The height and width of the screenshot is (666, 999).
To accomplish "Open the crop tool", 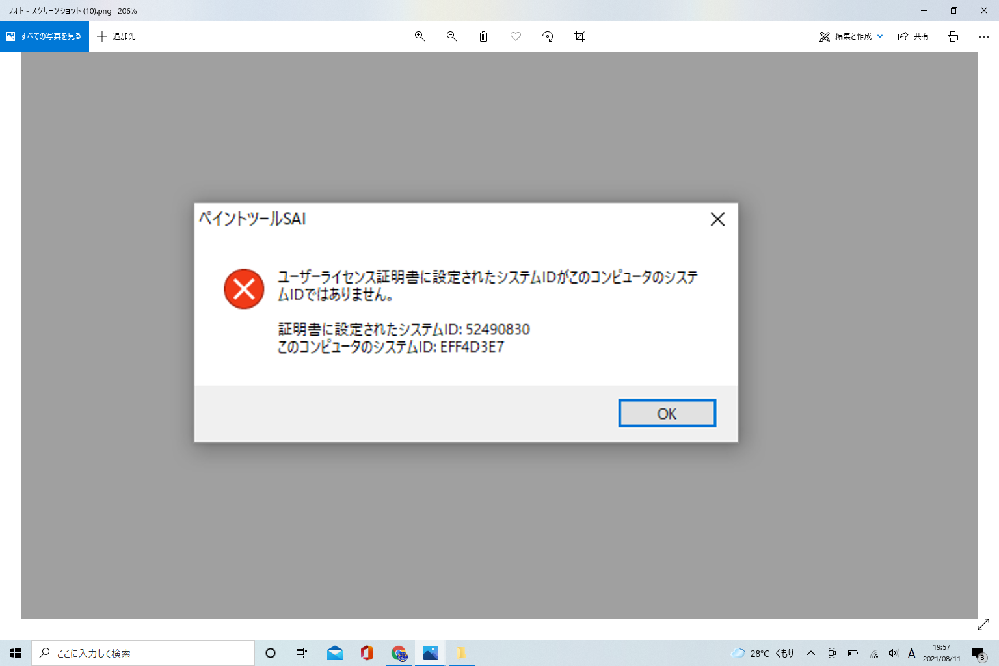I will 579,36.
